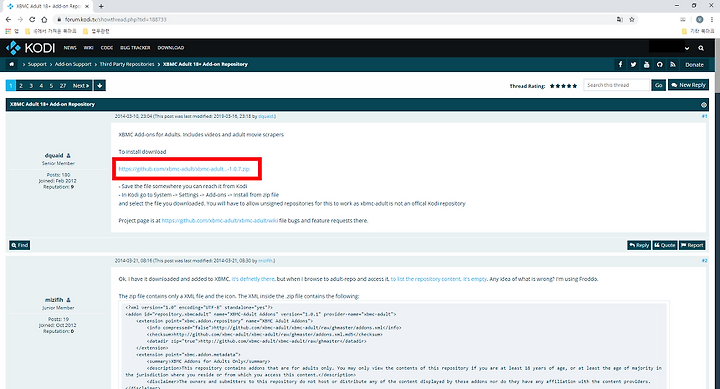Open Kodi Facebook page icon

pos(620,64)
